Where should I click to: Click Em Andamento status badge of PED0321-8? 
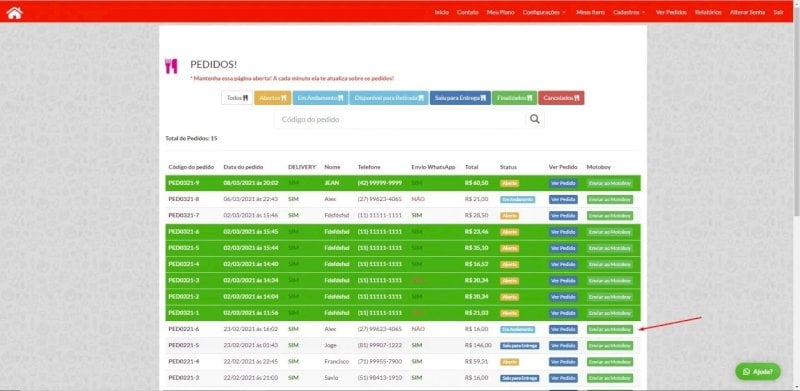(517, 200)
